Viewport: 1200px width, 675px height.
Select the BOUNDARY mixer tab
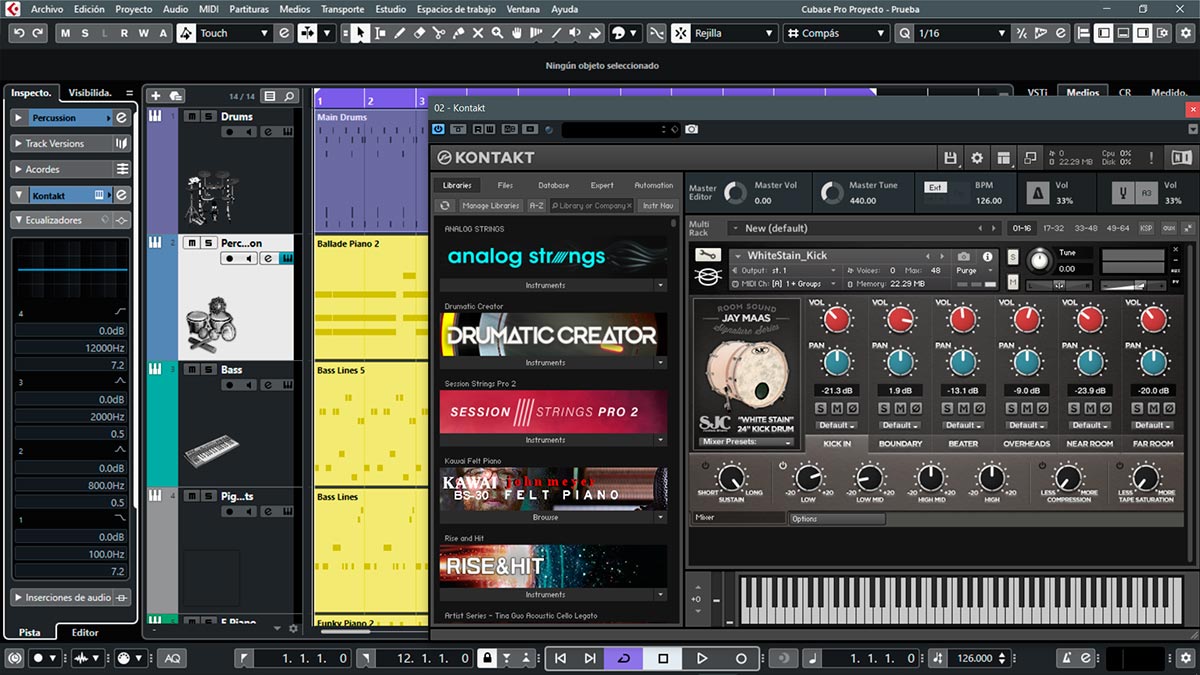[x=900, y=443]
